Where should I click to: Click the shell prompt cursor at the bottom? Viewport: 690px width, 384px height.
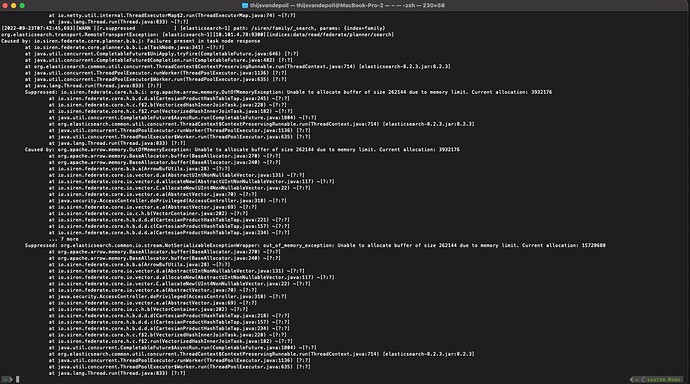(x=18, y=379)
